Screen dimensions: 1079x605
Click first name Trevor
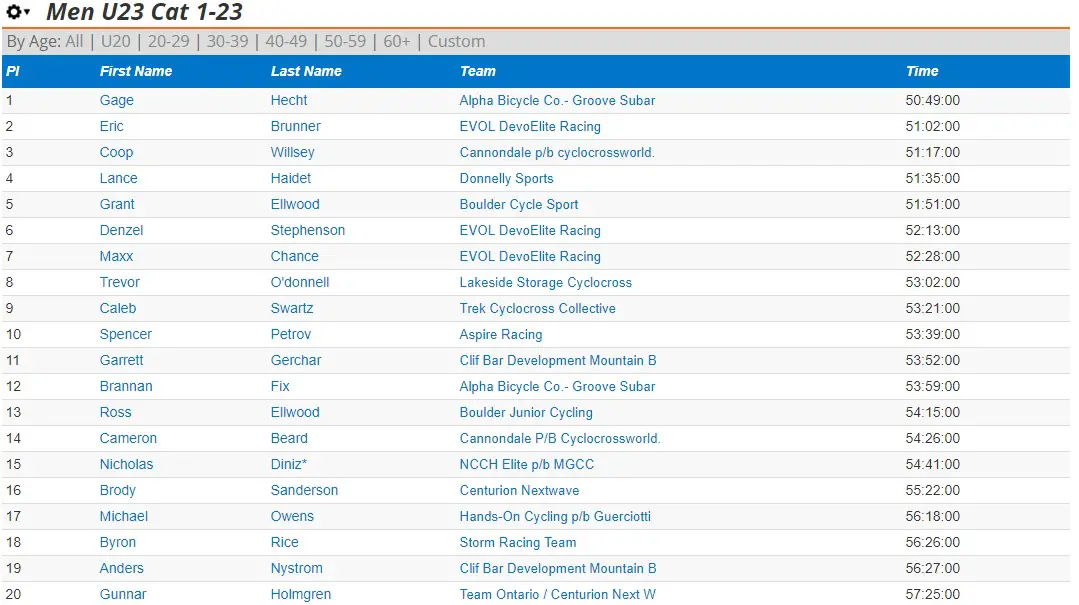(x=120, y=283)
